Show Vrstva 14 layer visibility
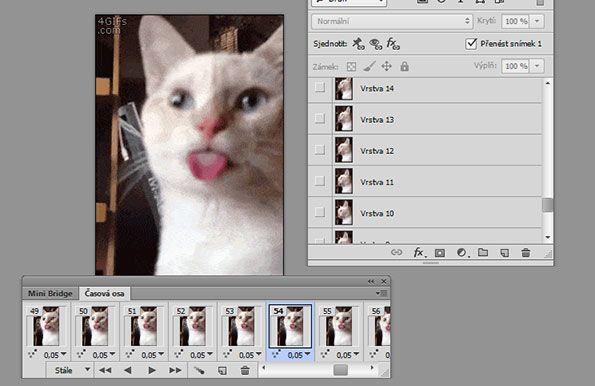 coord(320,88)
